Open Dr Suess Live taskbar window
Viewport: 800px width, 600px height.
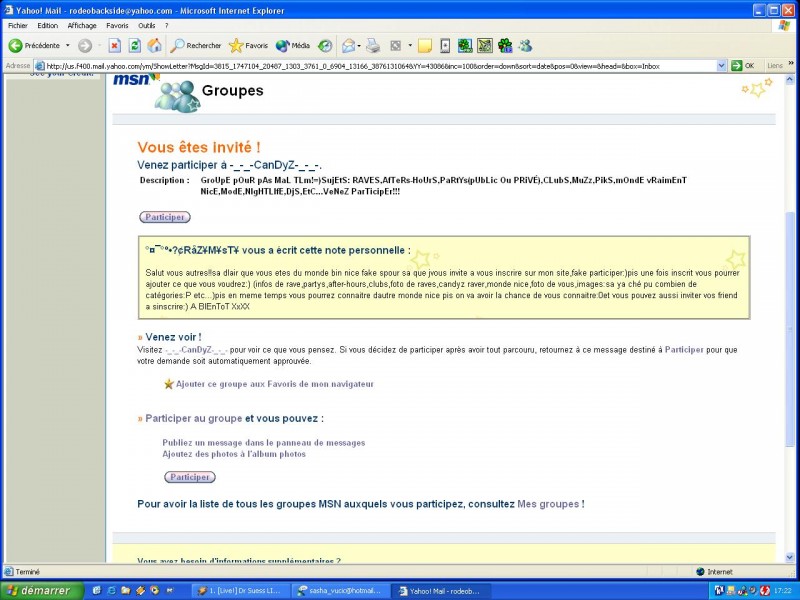pos(242,591)
